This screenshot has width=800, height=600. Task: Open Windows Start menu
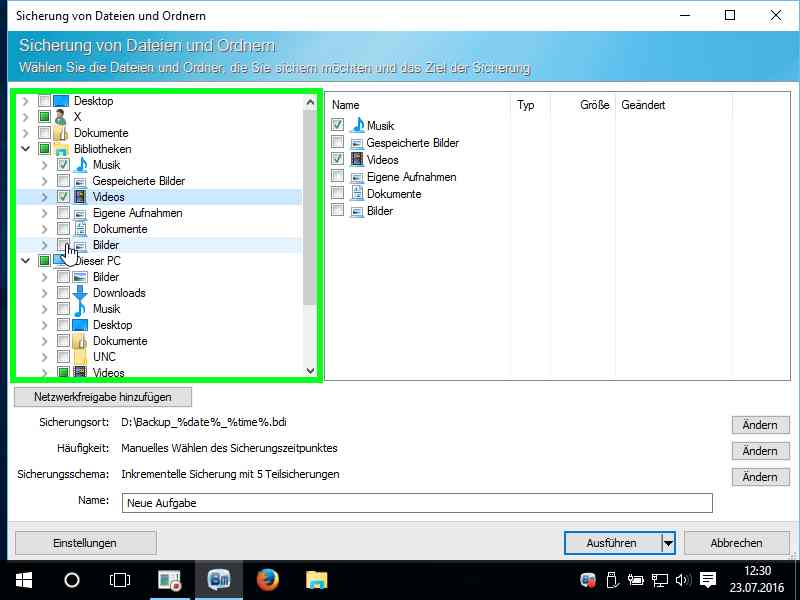pyautogui.click(x=23, y=580)
